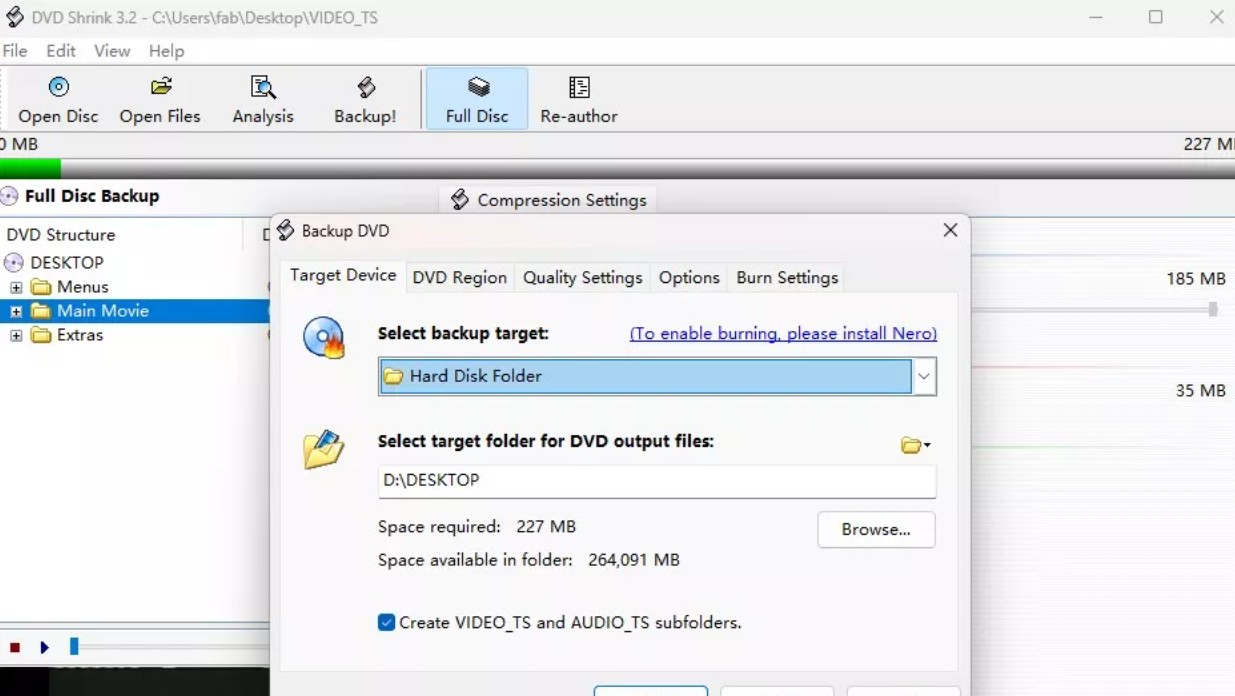Select the Main Movie folder
Image resolution: width=1235 pixels, height=696 pixels.
point(90,311)
